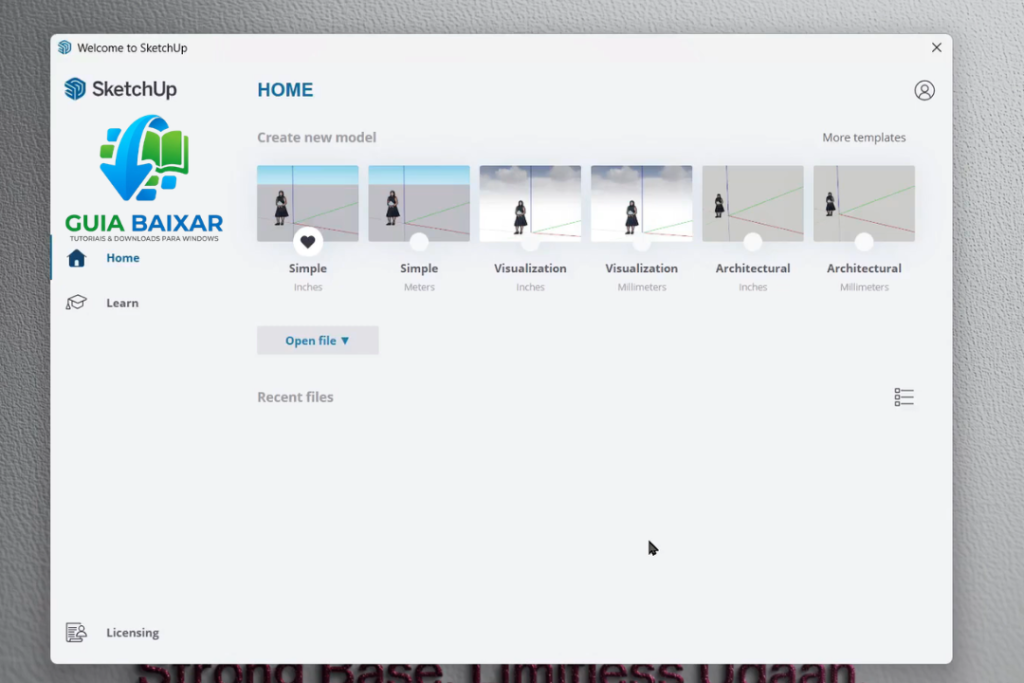Click the Home house icon in sidebar
The image size is (1024, 683).
[76, 258]
